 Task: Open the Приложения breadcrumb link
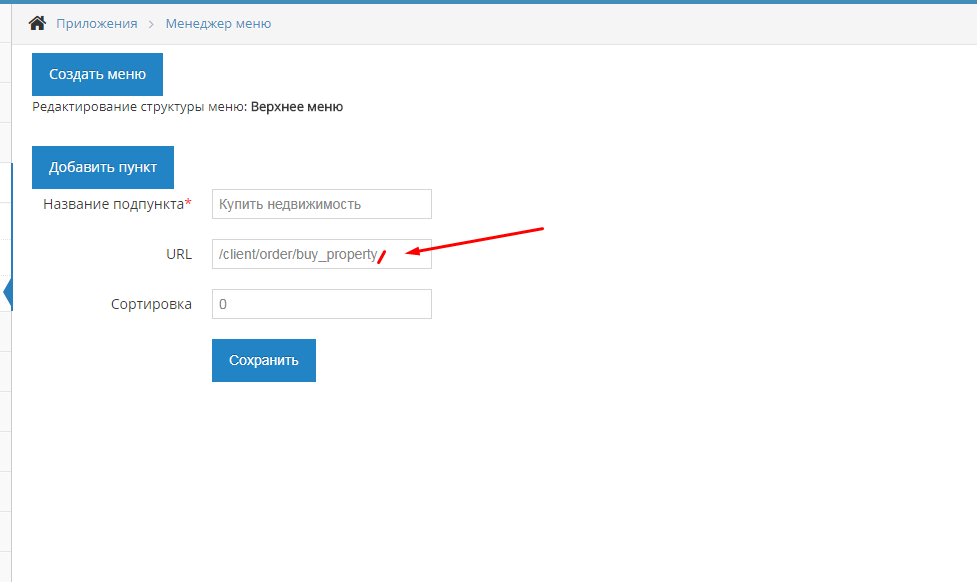click(x=96, y=23)
